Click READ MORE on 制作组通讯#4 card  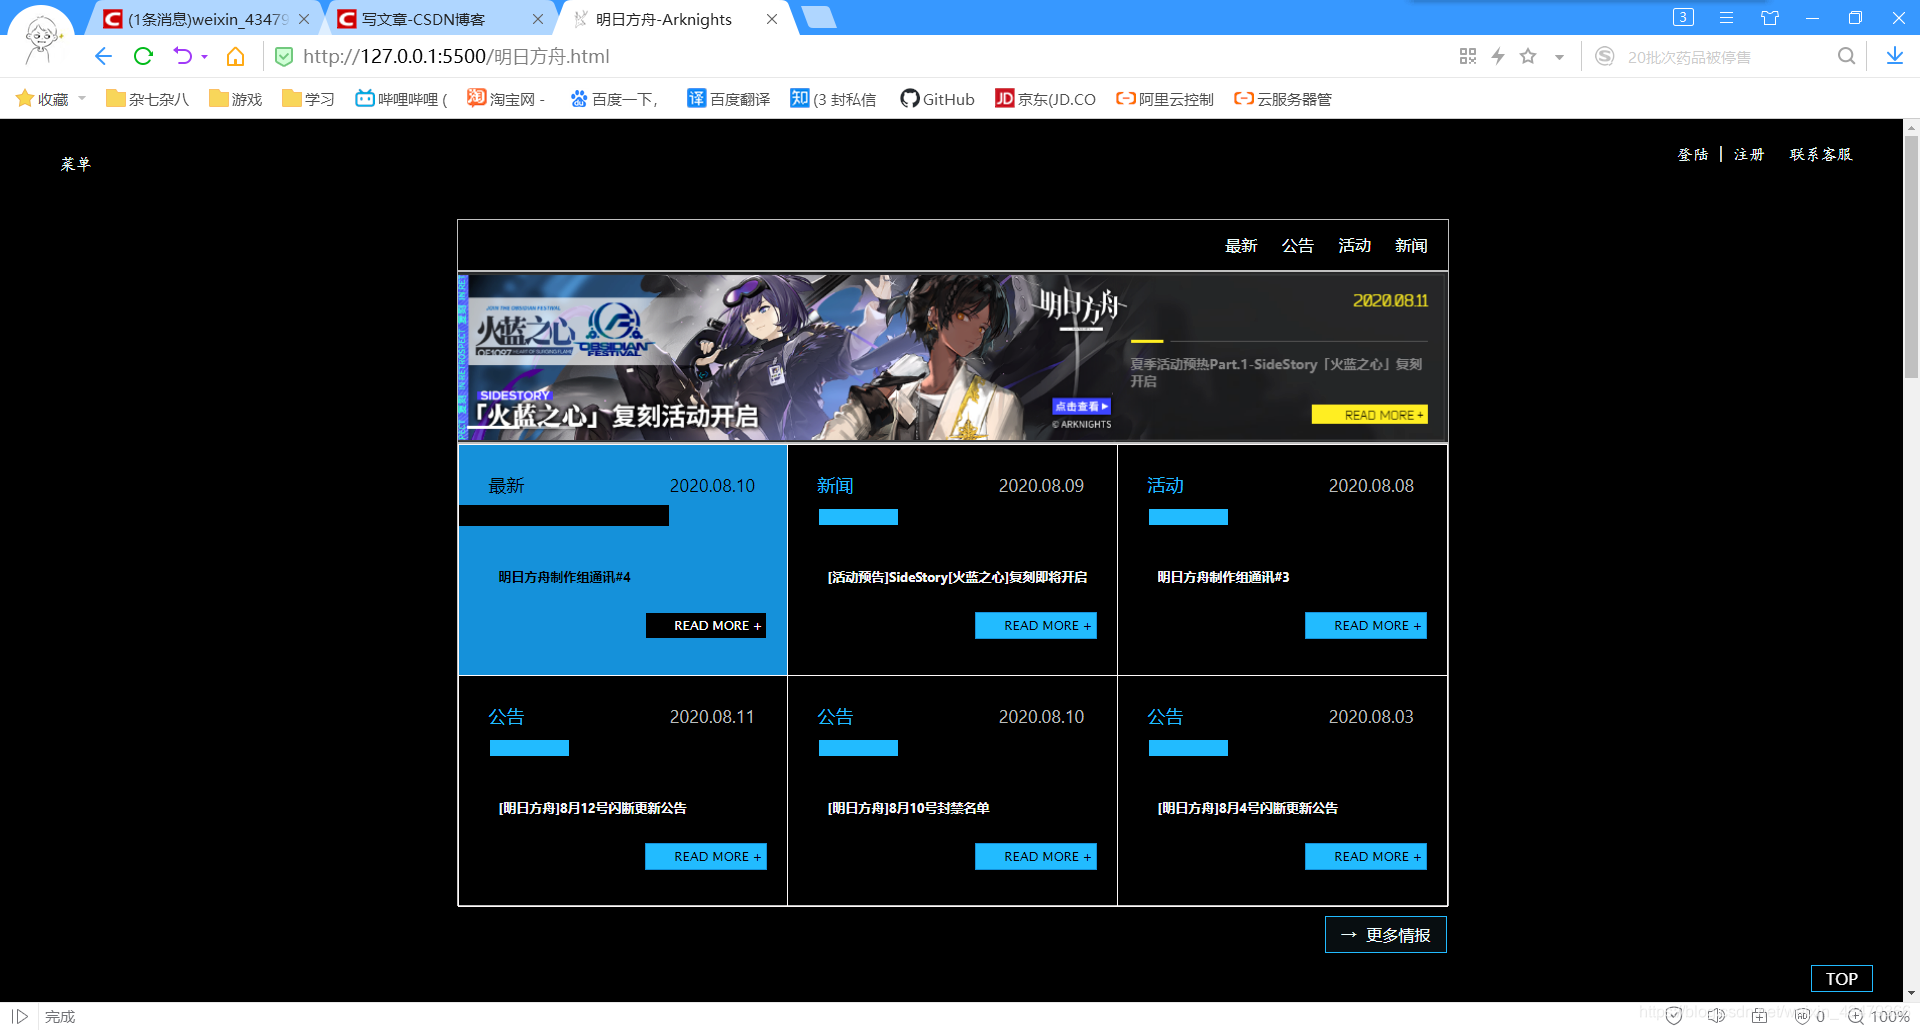706,625
